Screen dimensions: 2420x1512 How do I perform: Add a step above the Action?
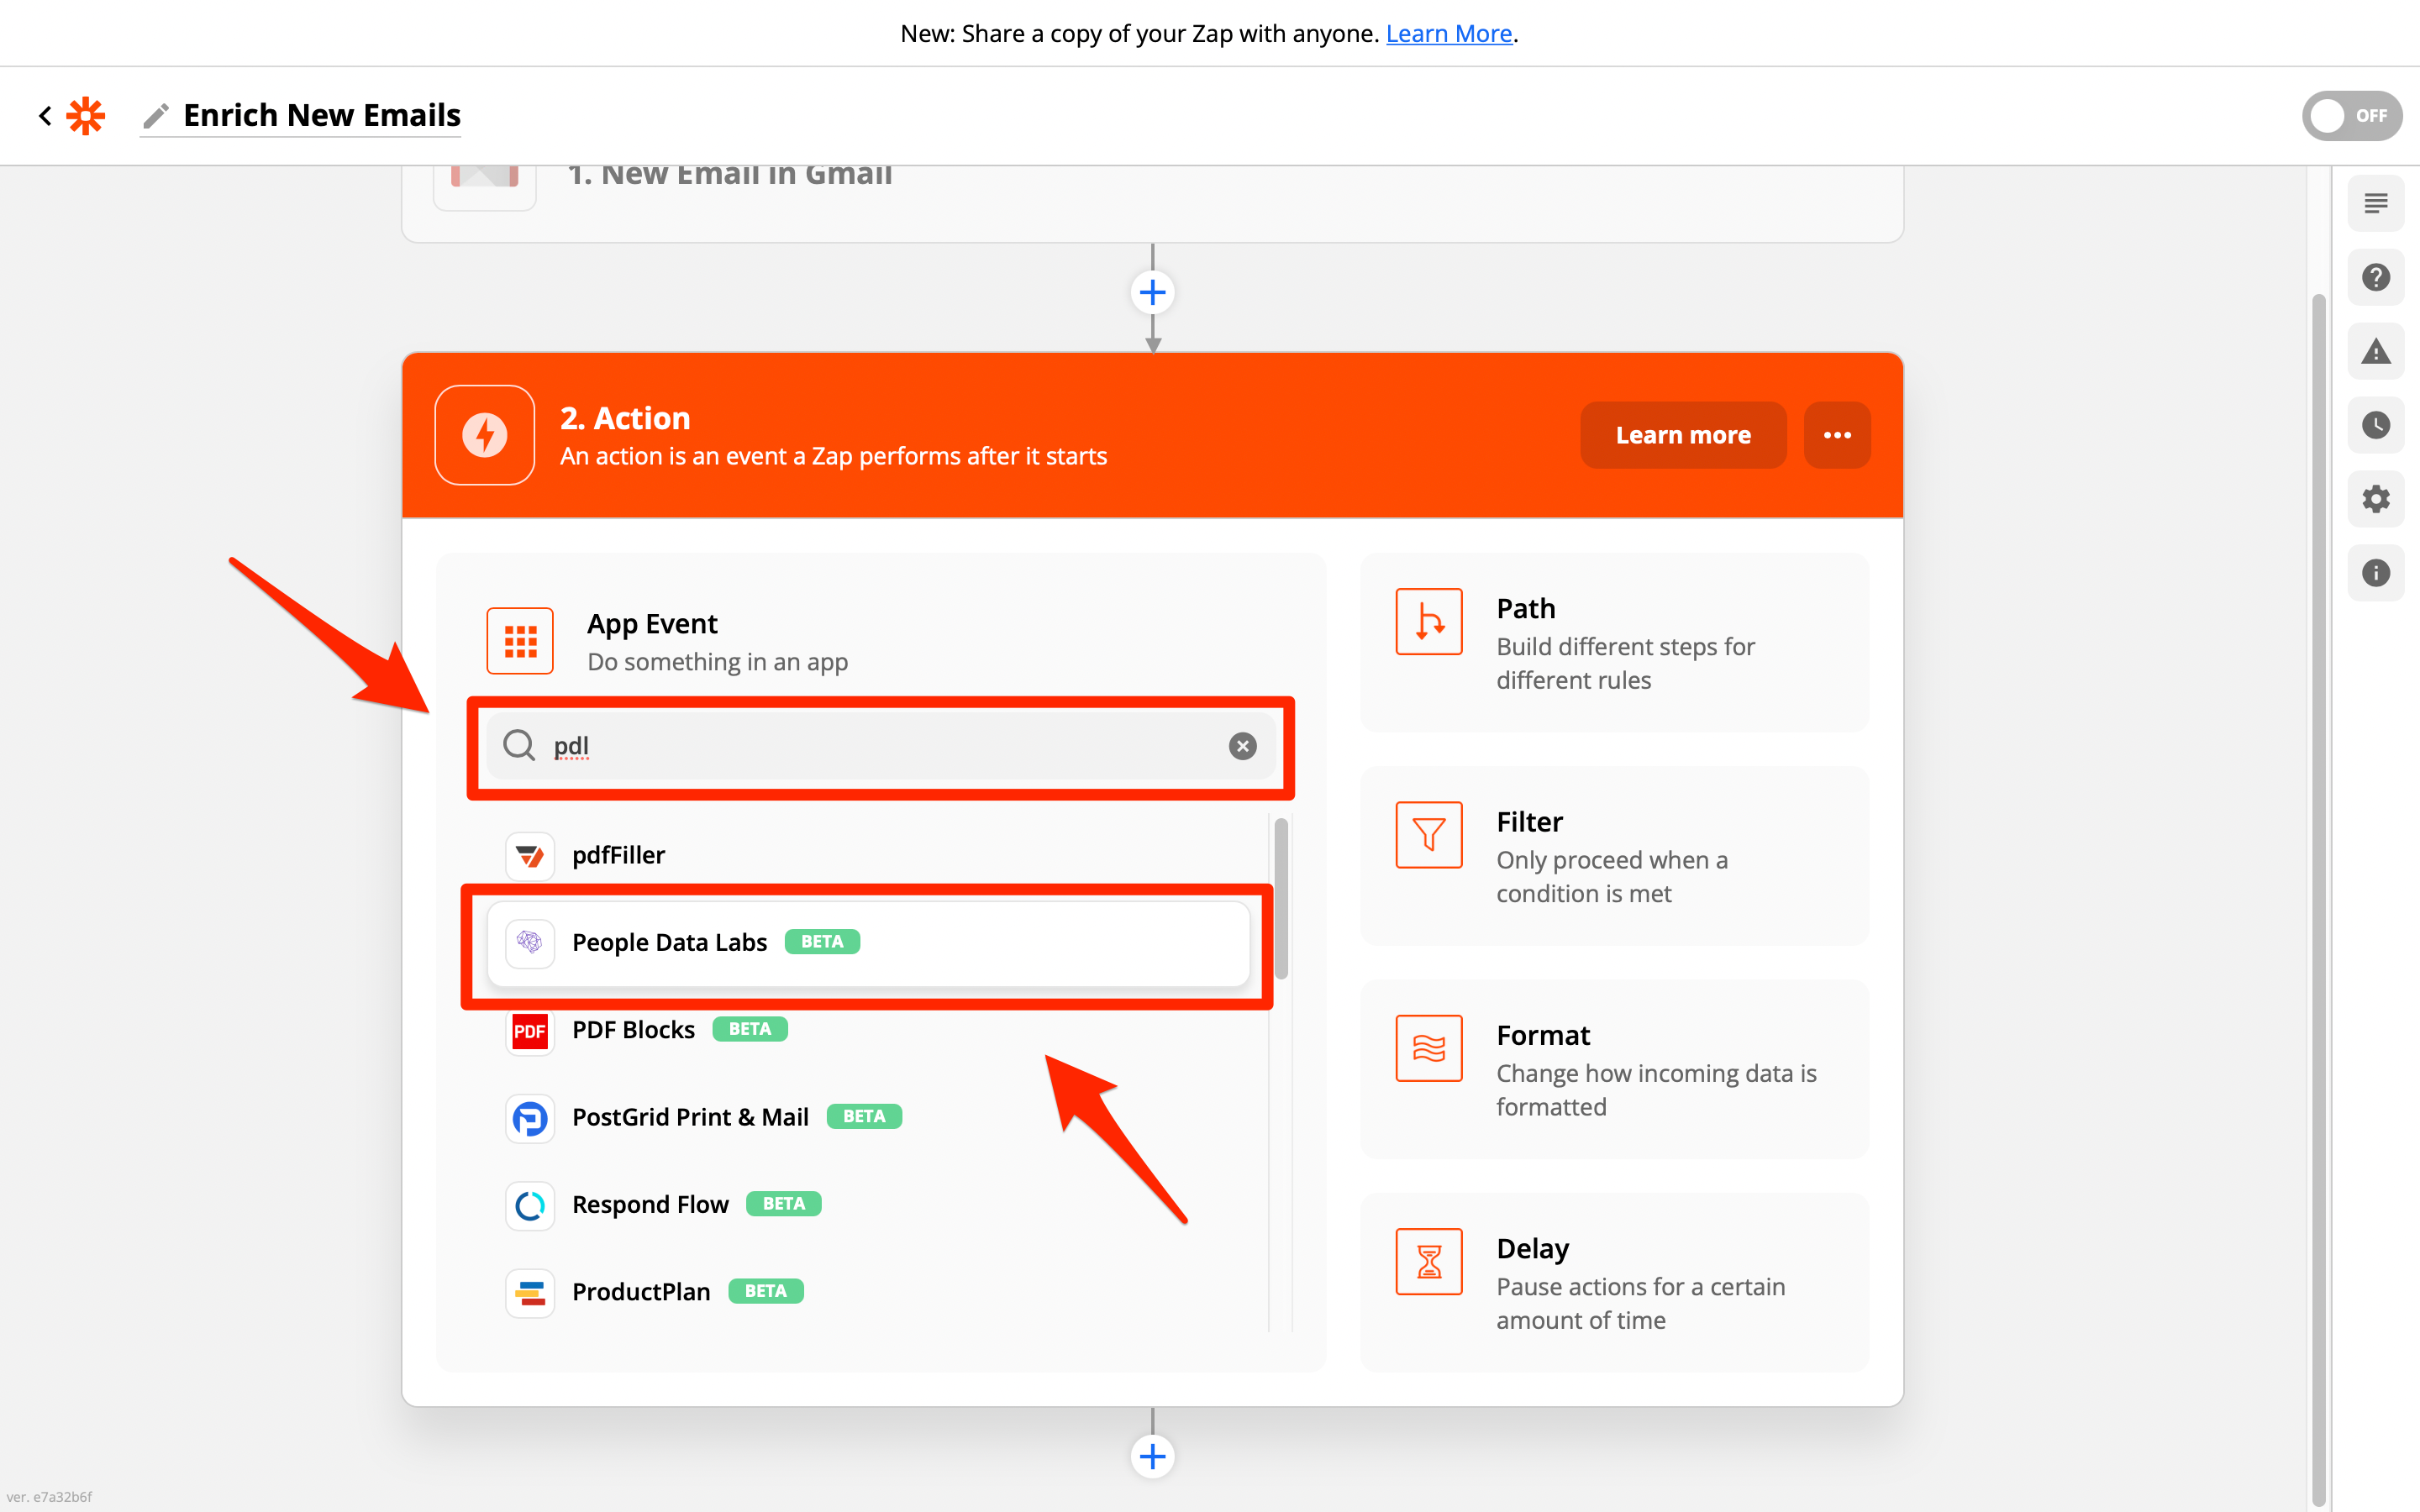click(1152, 293)
